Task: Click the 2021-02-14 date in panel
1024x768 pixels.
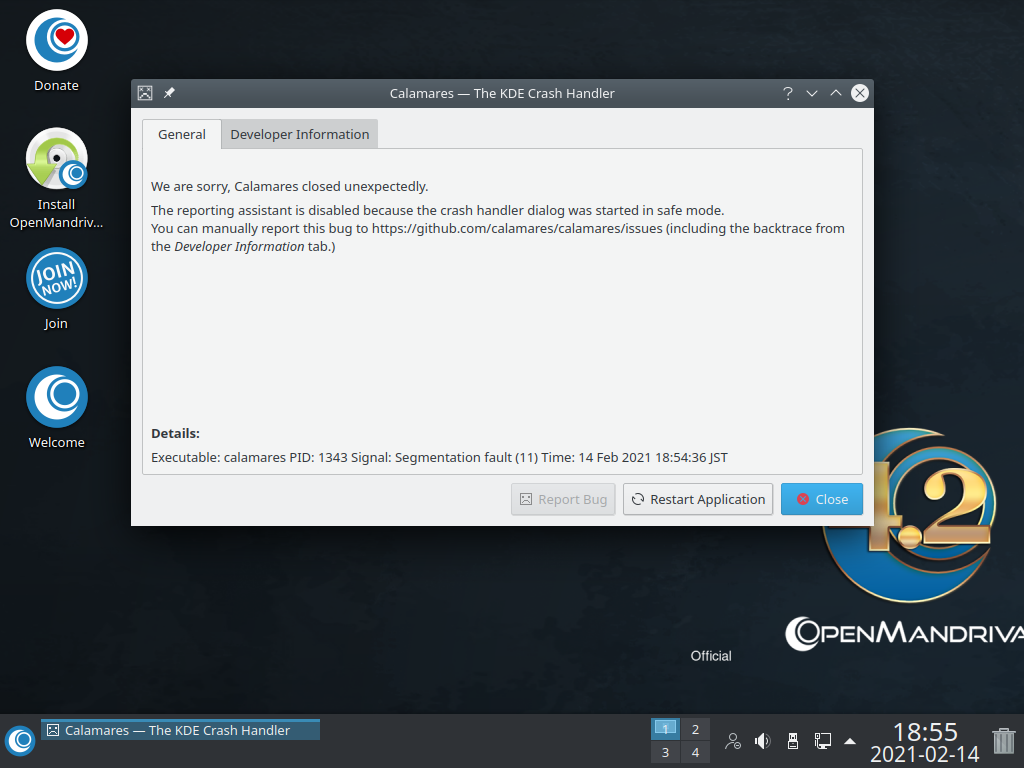Action: pos(925,754)
